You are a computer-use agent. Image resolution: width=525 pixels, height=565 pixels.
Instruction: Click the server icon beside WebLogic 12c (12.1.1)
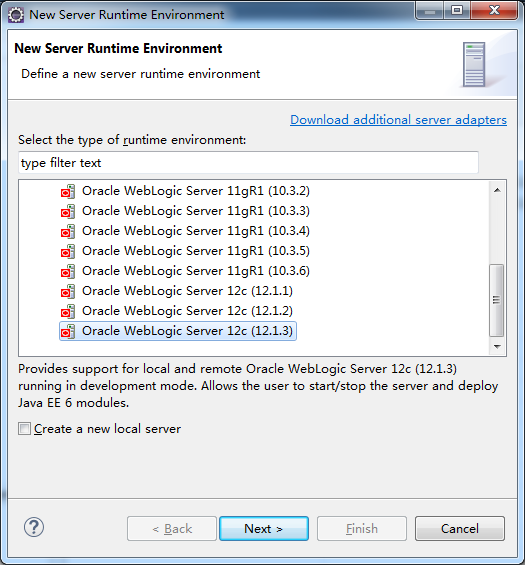click(x=68, y=292)
